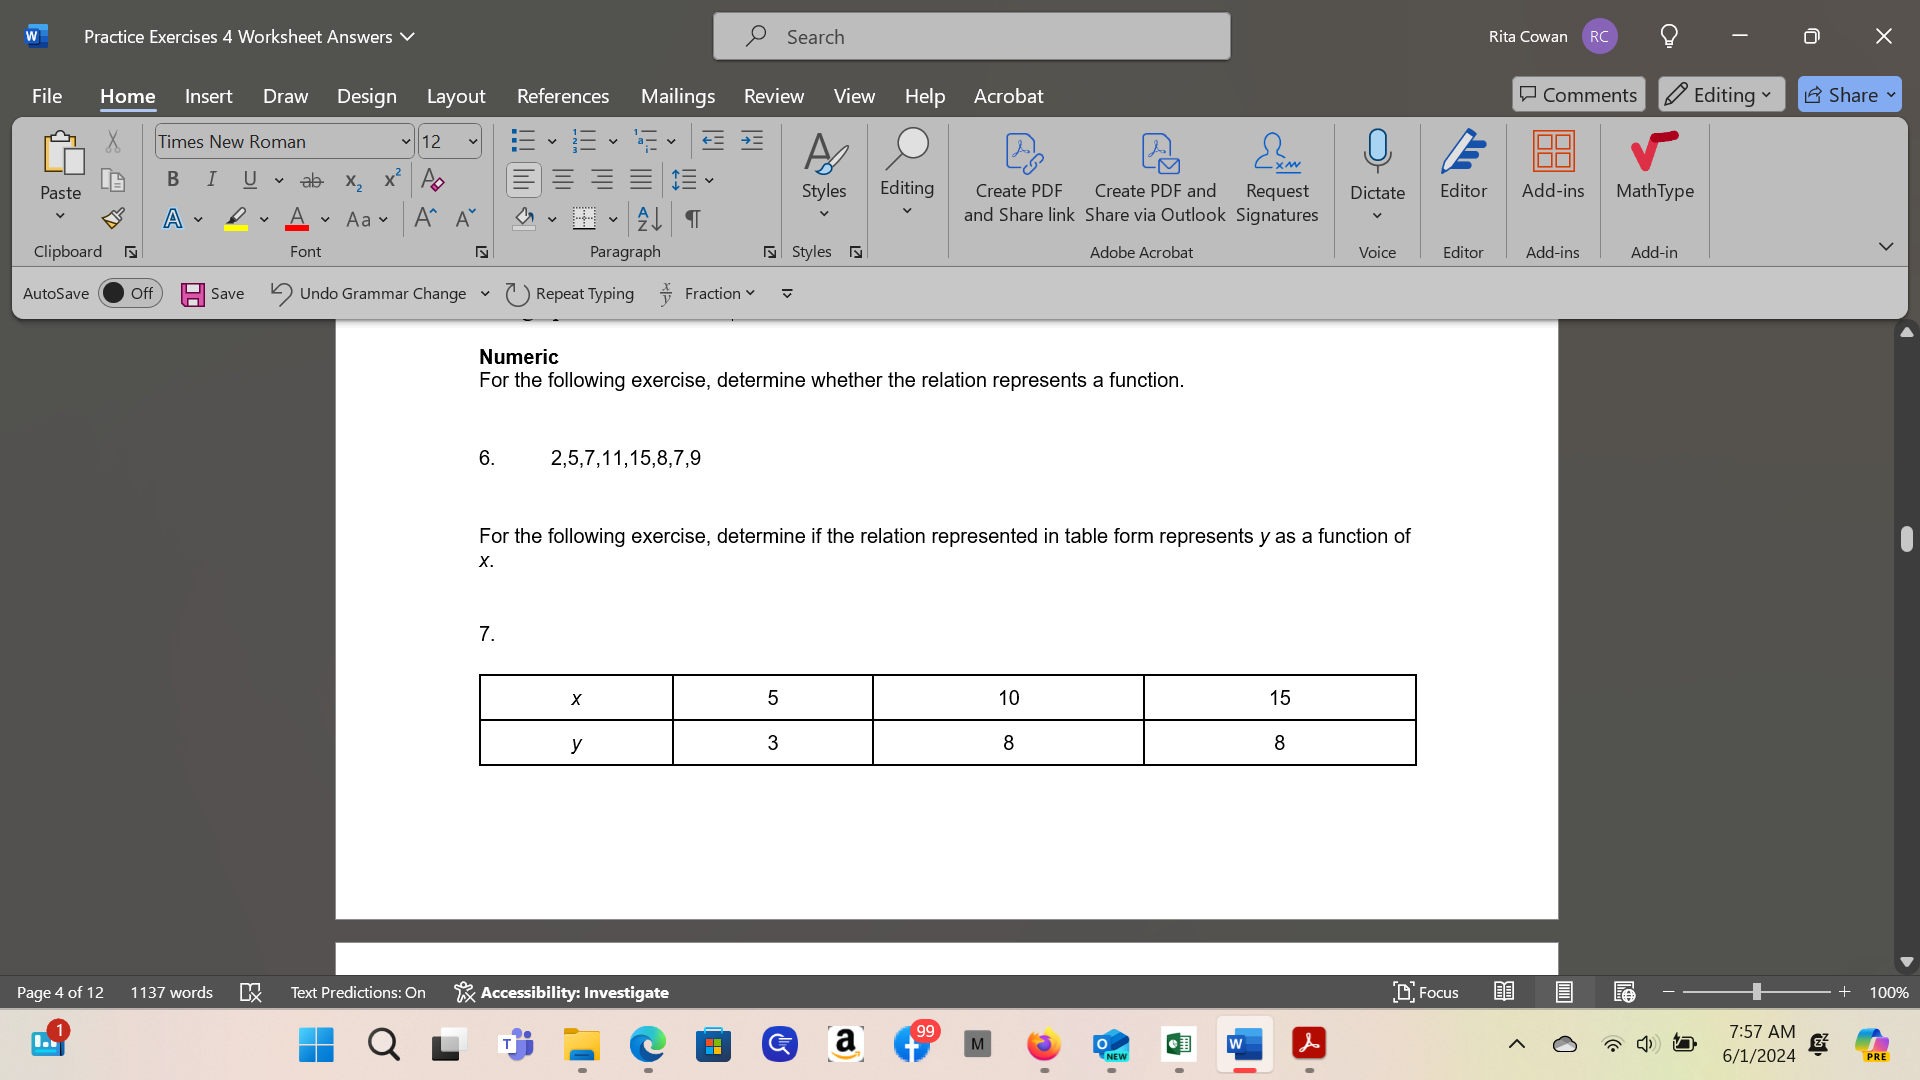
Task: Click Request Signatures icon
Action: click(1277, 177)
